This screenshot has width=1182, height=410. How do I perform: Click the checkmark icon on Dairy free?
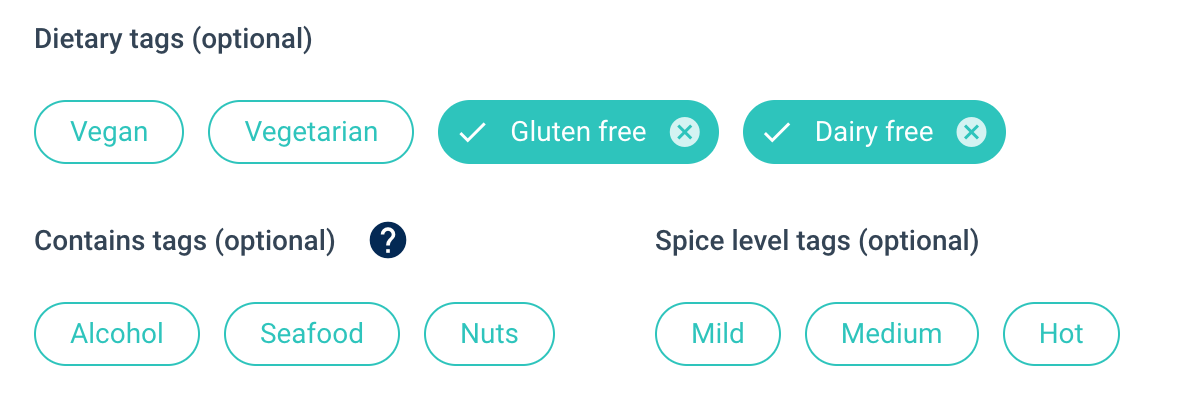(776, 132)
